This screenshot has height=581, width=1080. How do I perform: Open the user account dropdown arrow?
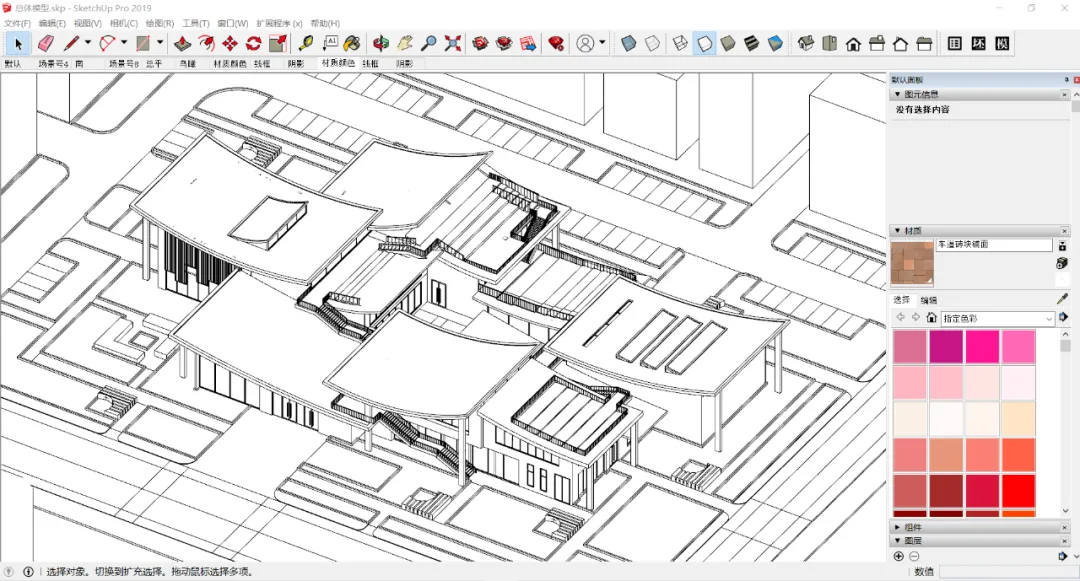click(x=602, y=43)
